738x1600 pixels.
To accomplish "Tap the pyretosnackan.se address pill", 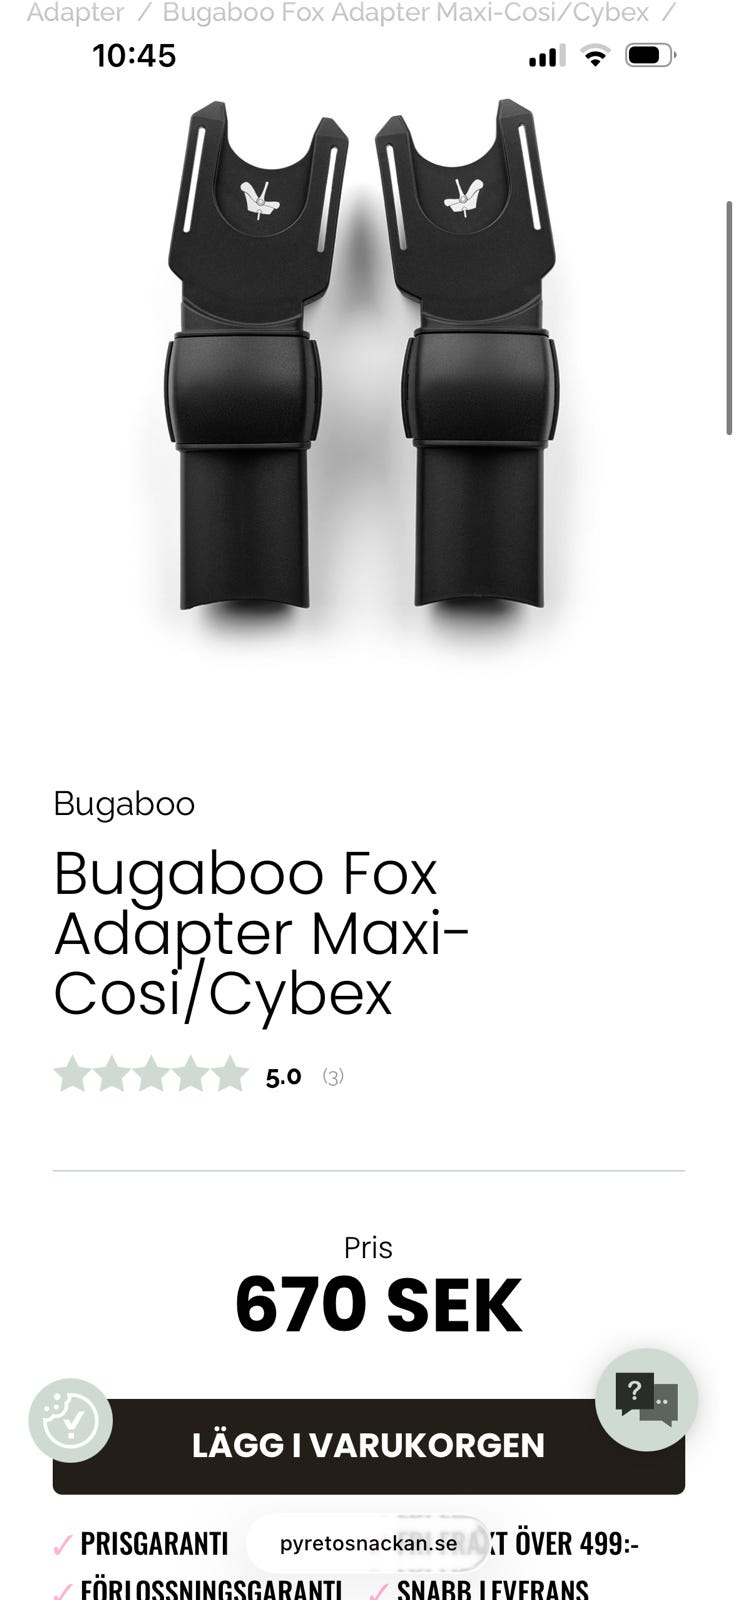I will [368, 1543].
